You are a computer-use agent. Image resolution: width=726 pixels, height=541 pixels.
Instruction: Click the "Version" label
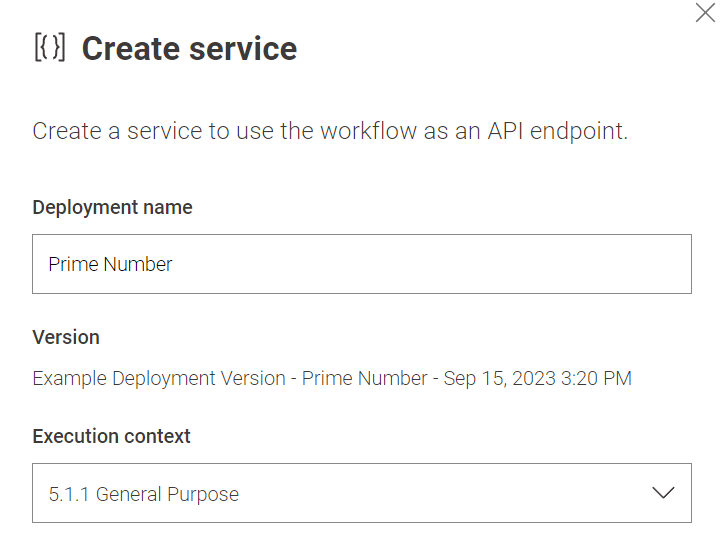click(66, 337)
